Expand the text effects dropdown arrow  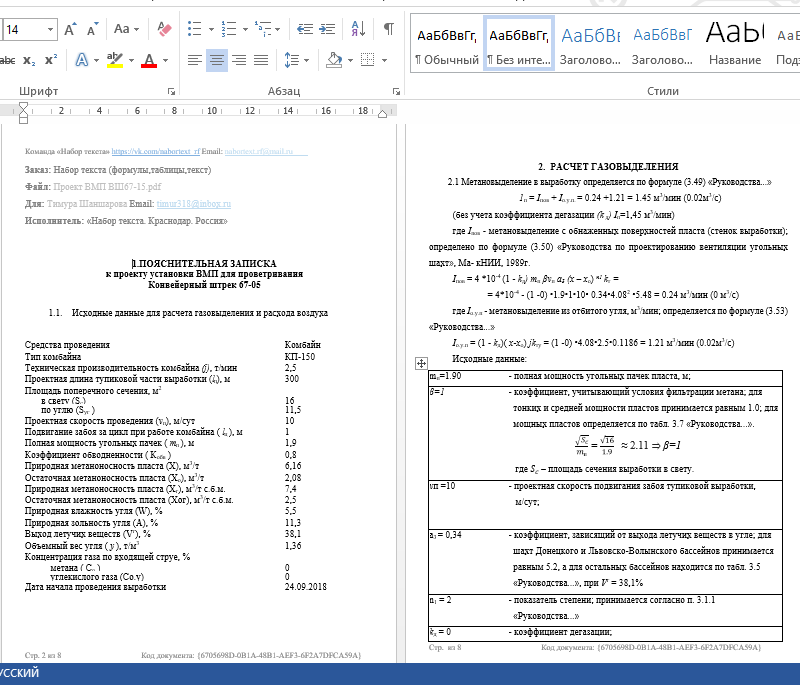(96, 61)
